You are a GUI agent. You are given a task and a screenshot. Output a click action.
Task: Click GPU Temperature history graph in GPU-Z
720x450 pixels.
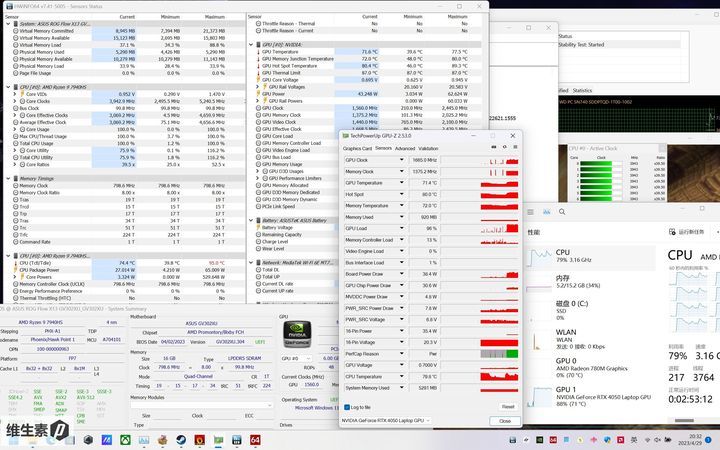[480, 183]
